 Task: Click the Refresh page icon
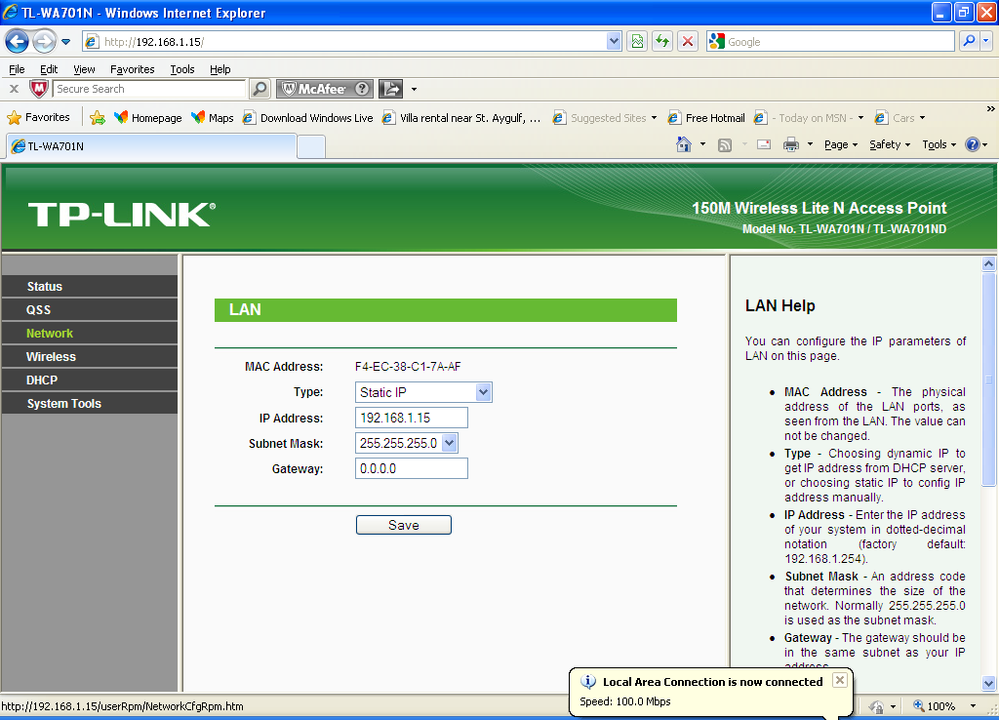click(x=663, y=42)
